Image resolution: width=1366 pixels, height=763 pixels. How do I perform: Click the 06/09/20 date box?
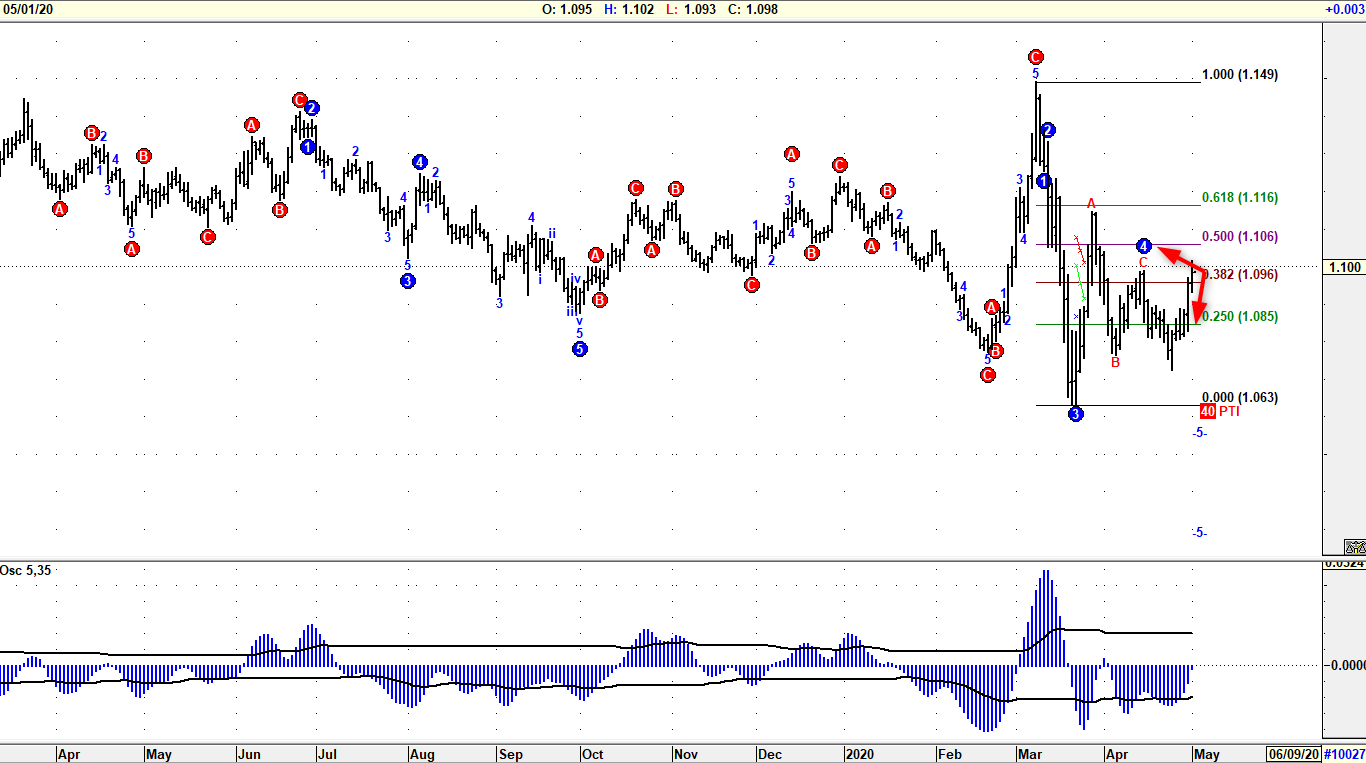[x=1293, y=754]
